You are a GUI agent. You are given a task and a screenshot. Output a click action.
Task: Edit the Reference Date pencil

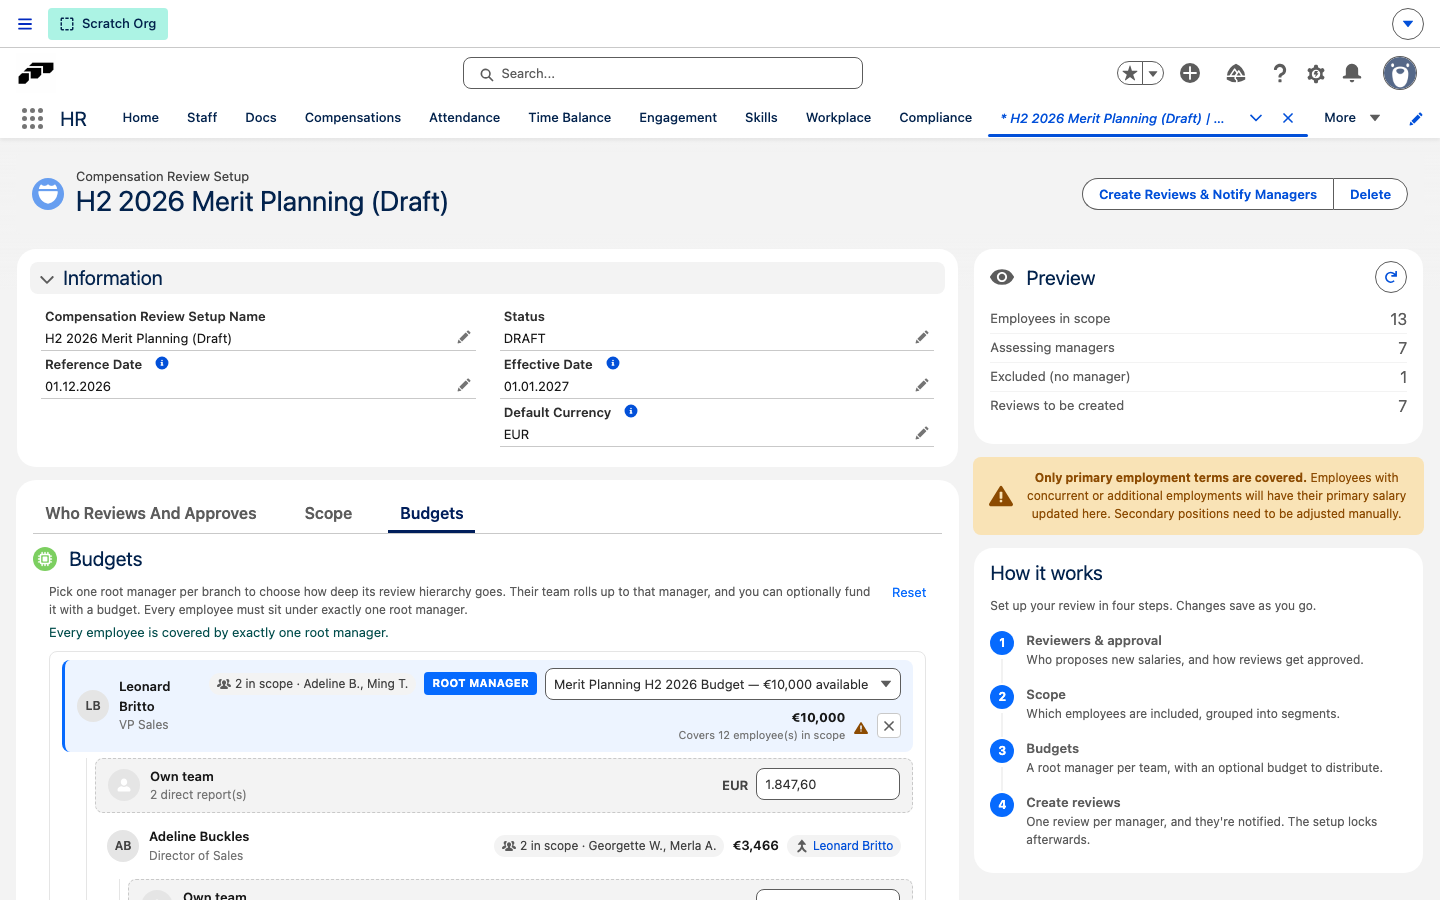pyautogui.click(x=464, y=385)
